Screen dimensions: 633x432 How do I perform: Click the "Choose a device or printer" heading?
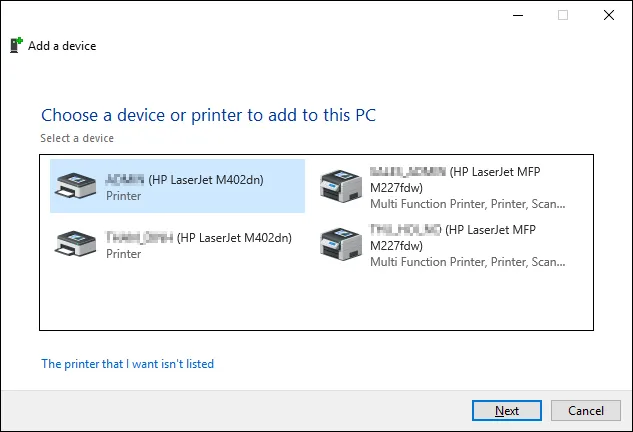(x=208, y=114)
